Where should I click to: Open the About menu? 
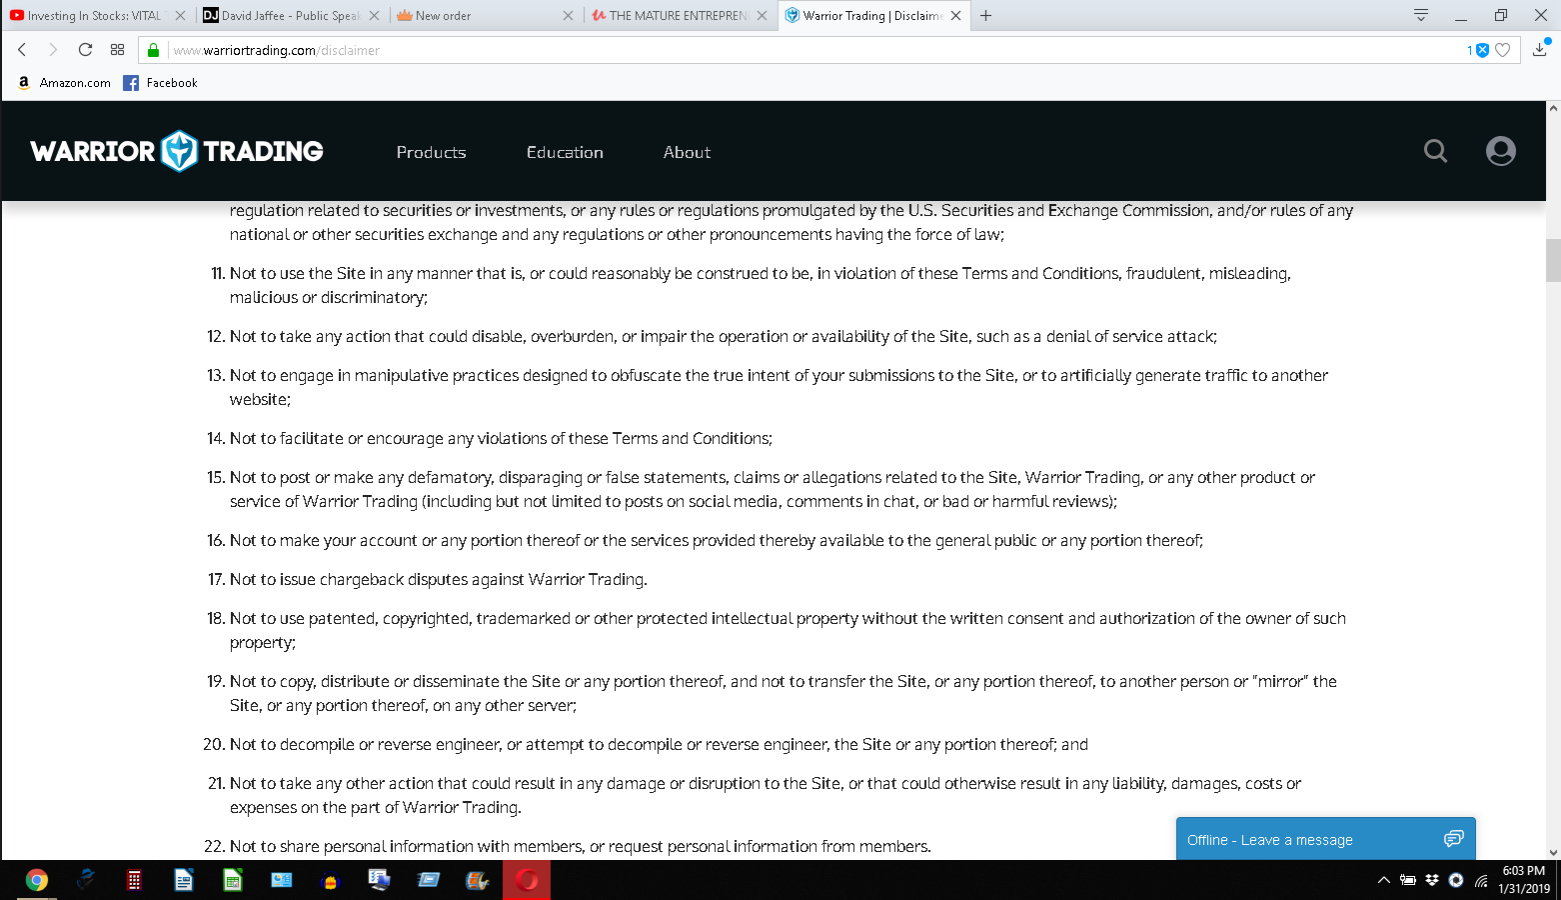[687, 152]
